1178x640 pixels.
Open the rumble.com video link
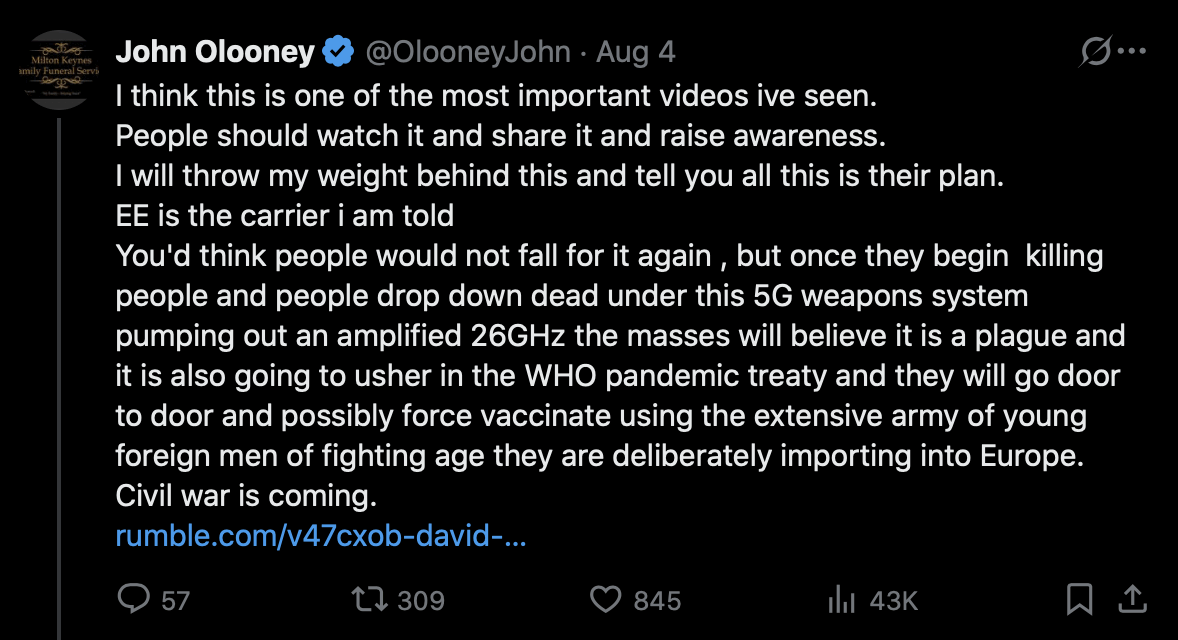[321, 536]
